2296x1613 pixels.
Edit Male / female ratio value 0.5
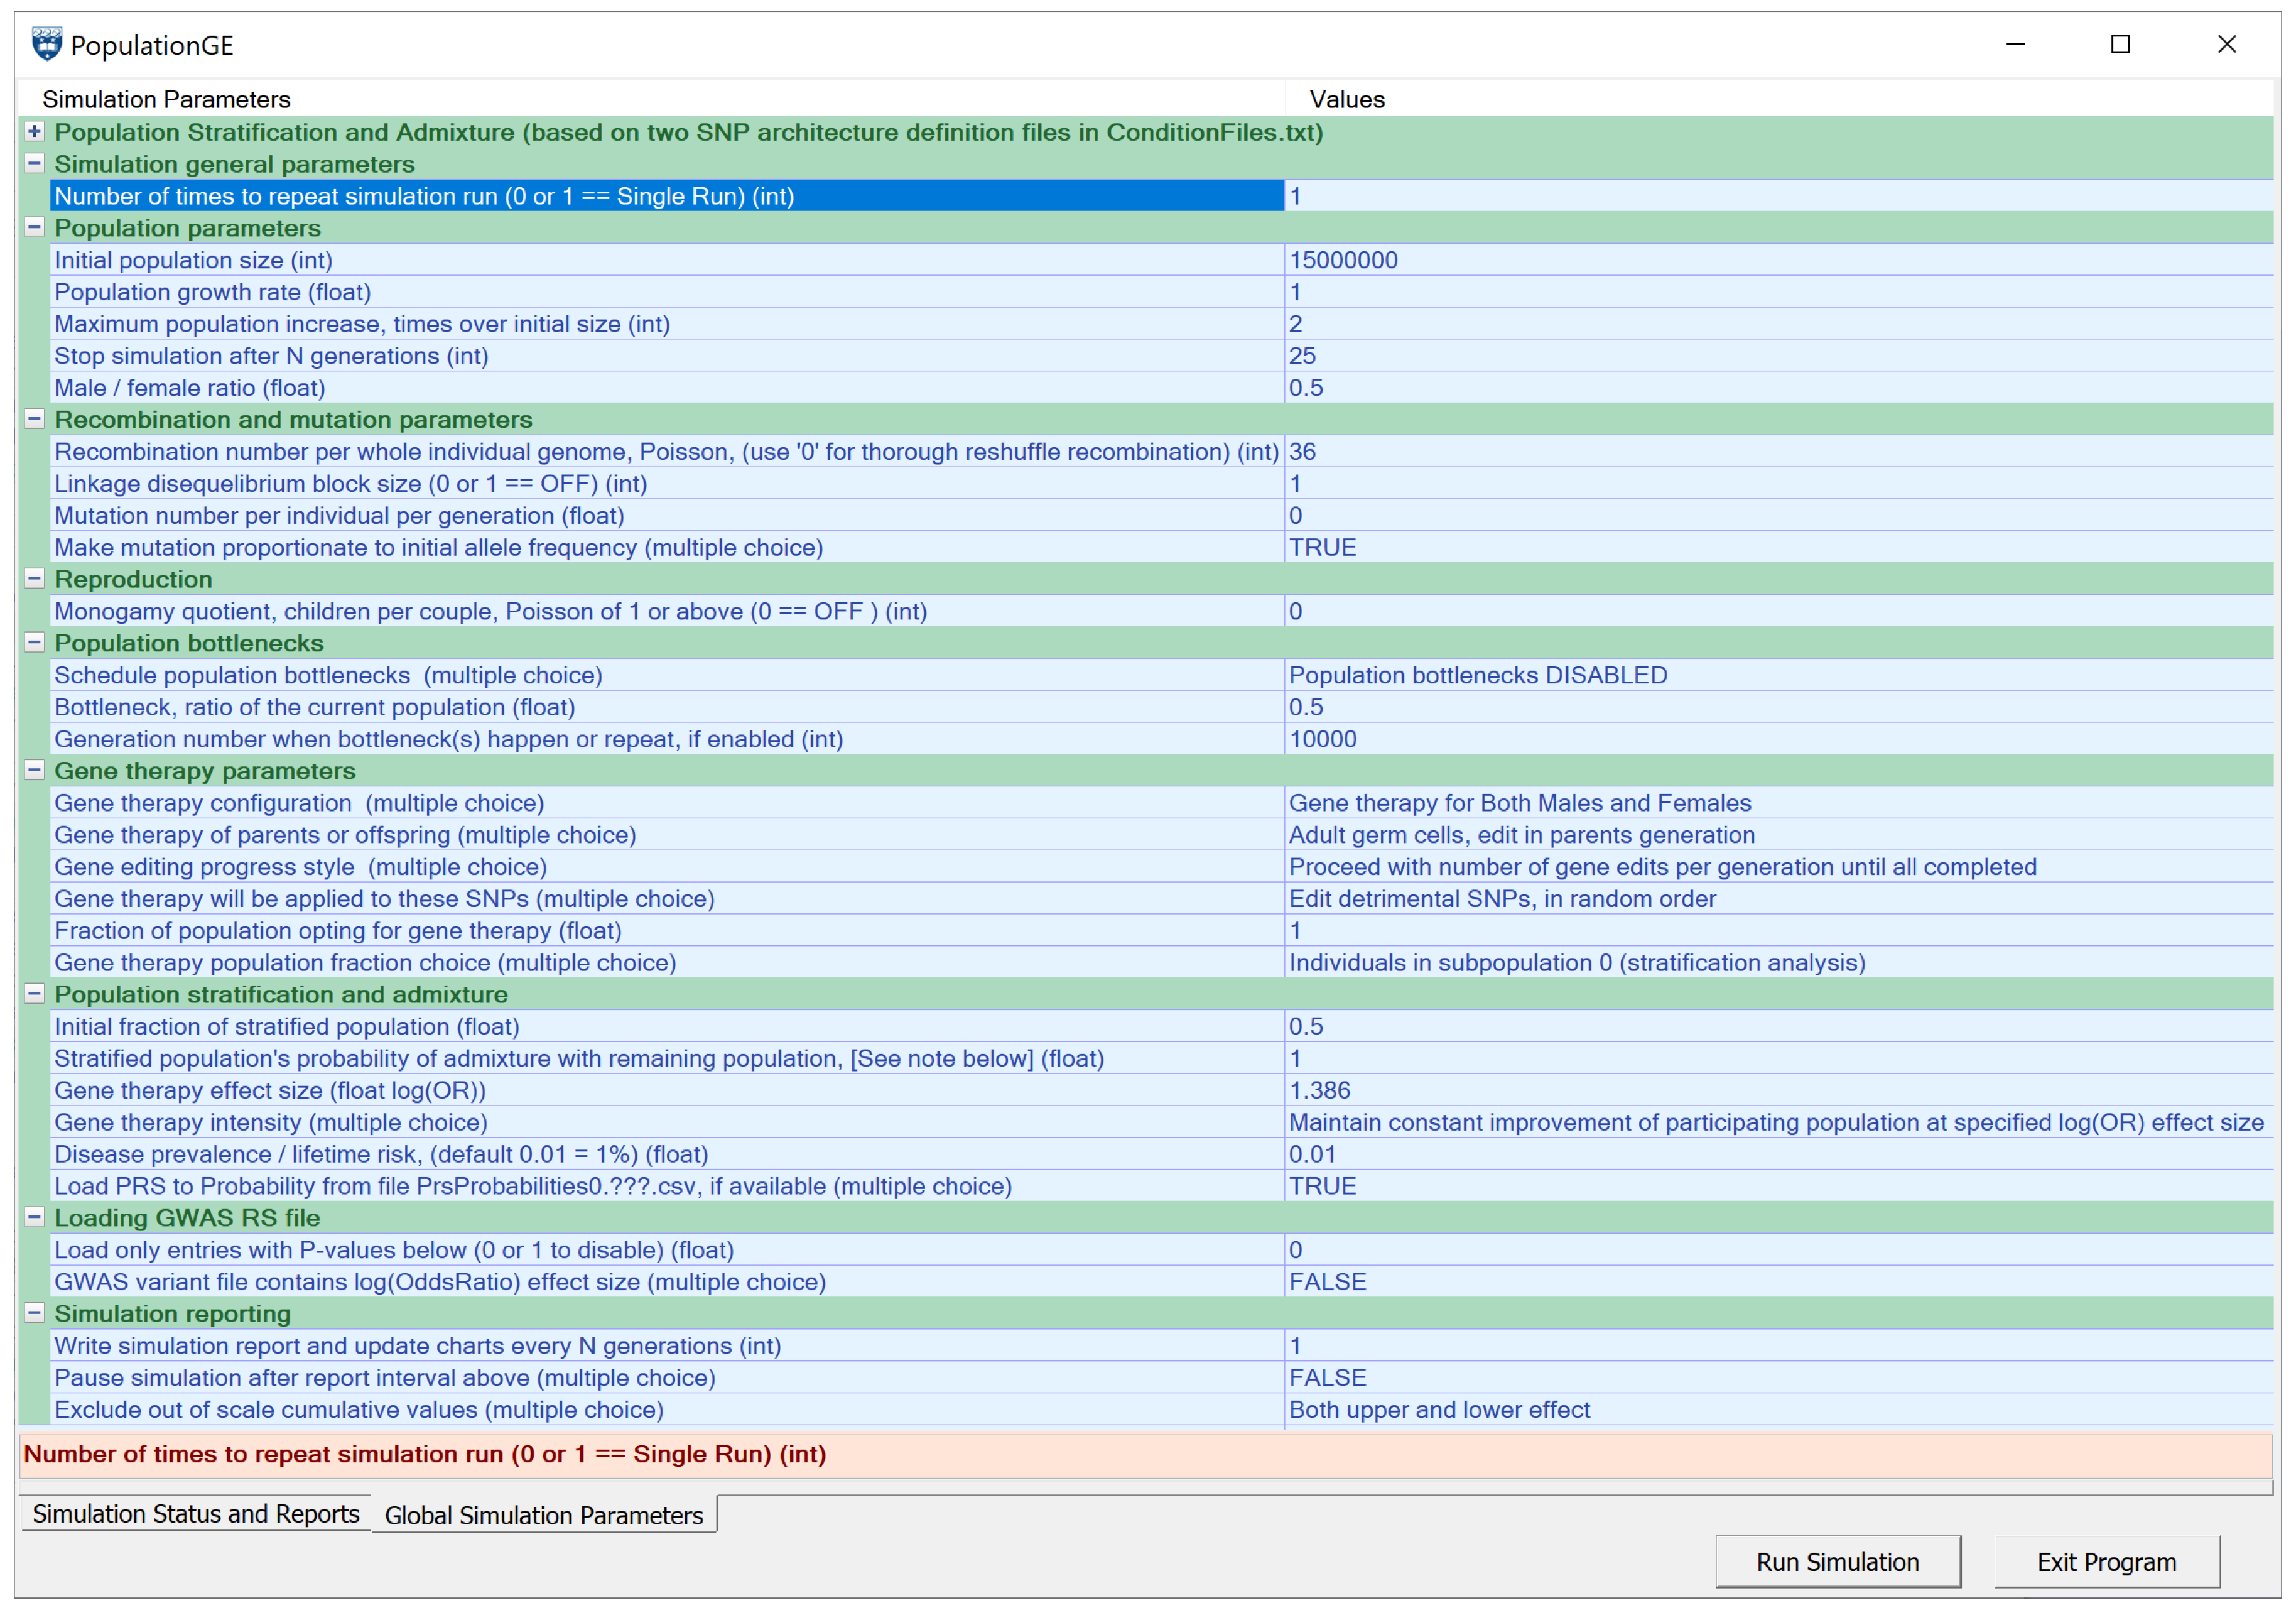(x=1779, y=388)
